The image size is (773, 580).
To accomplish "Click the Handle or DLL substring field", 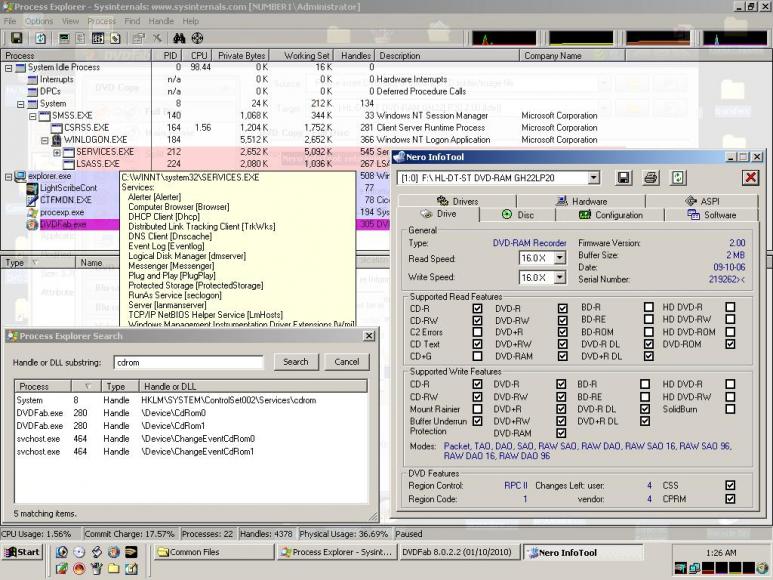I will point(187,362).
